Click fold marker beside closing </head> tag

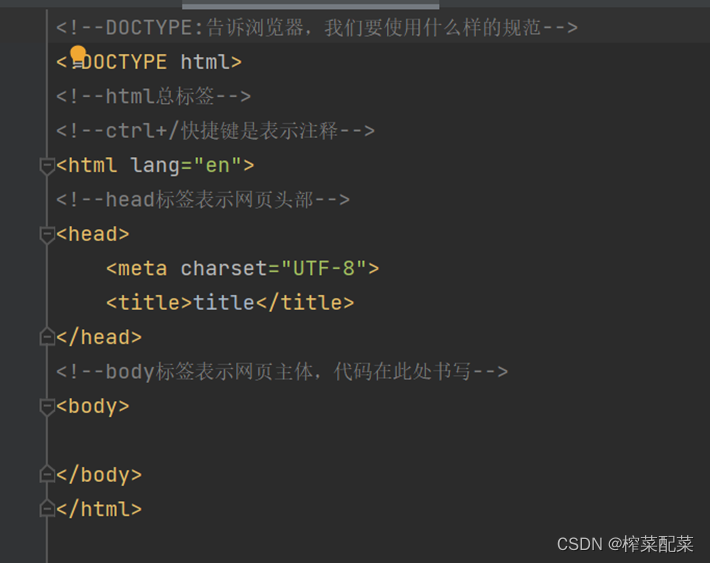(x=47, y=338)
